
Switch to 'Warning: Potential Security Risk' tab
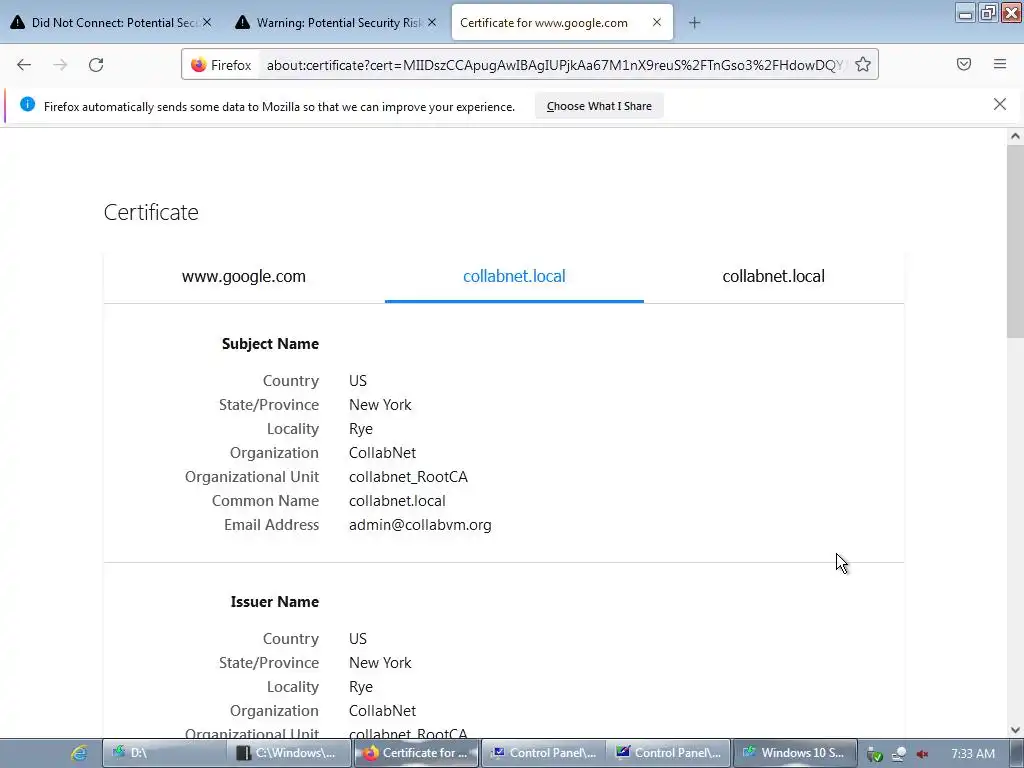tap(336, 23)
